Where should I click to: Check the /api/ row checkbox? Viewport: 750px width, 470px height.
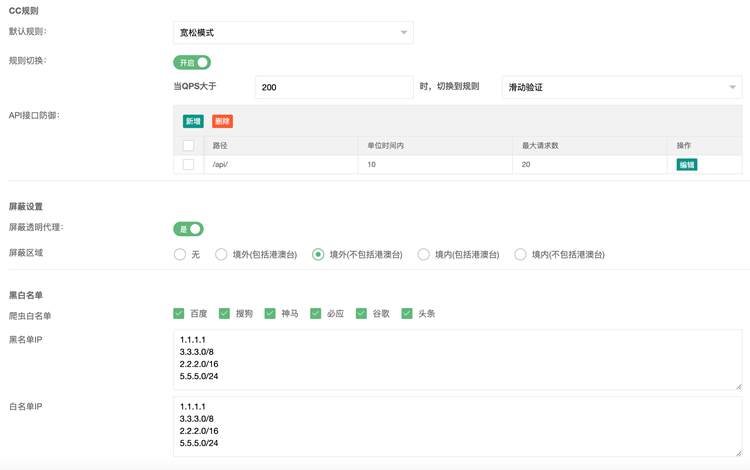(188, 164)
